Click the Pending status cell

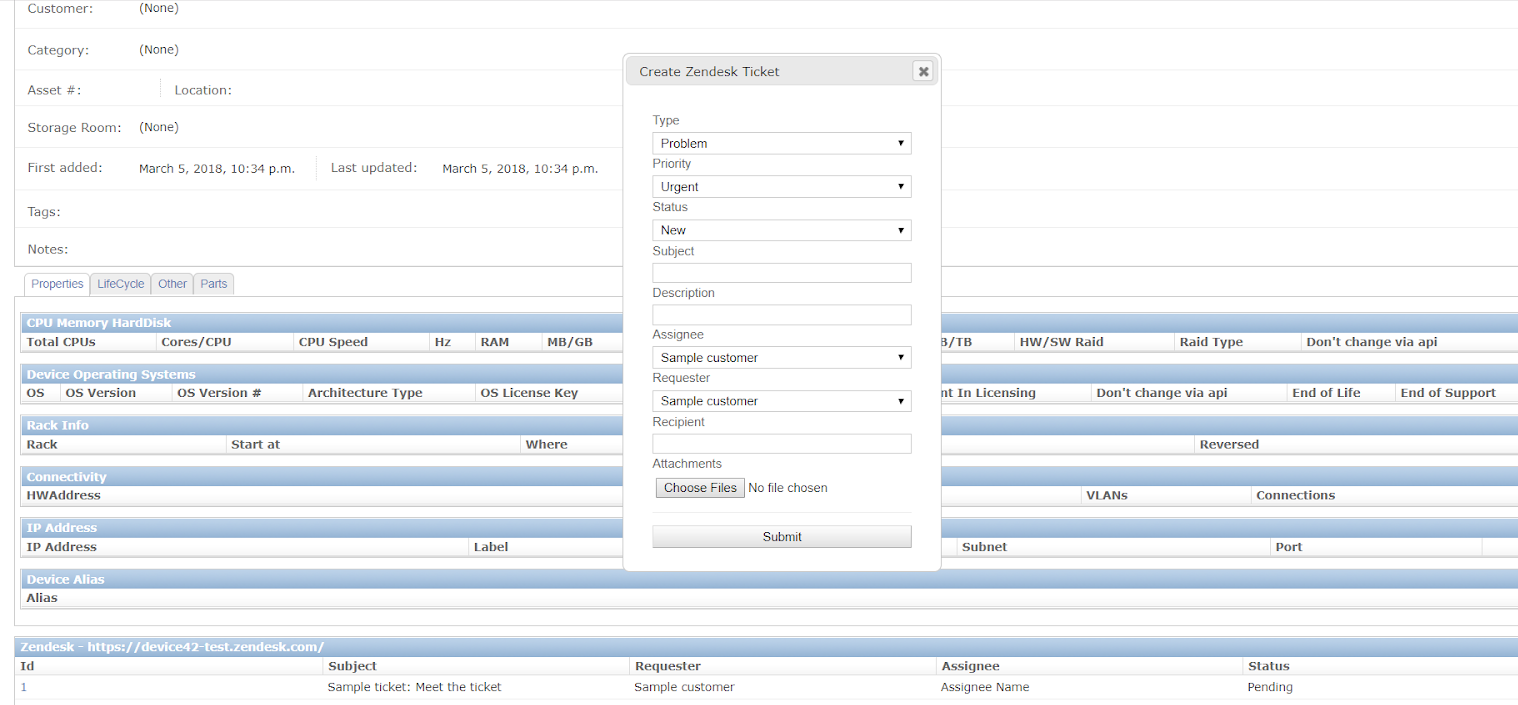1270,687
